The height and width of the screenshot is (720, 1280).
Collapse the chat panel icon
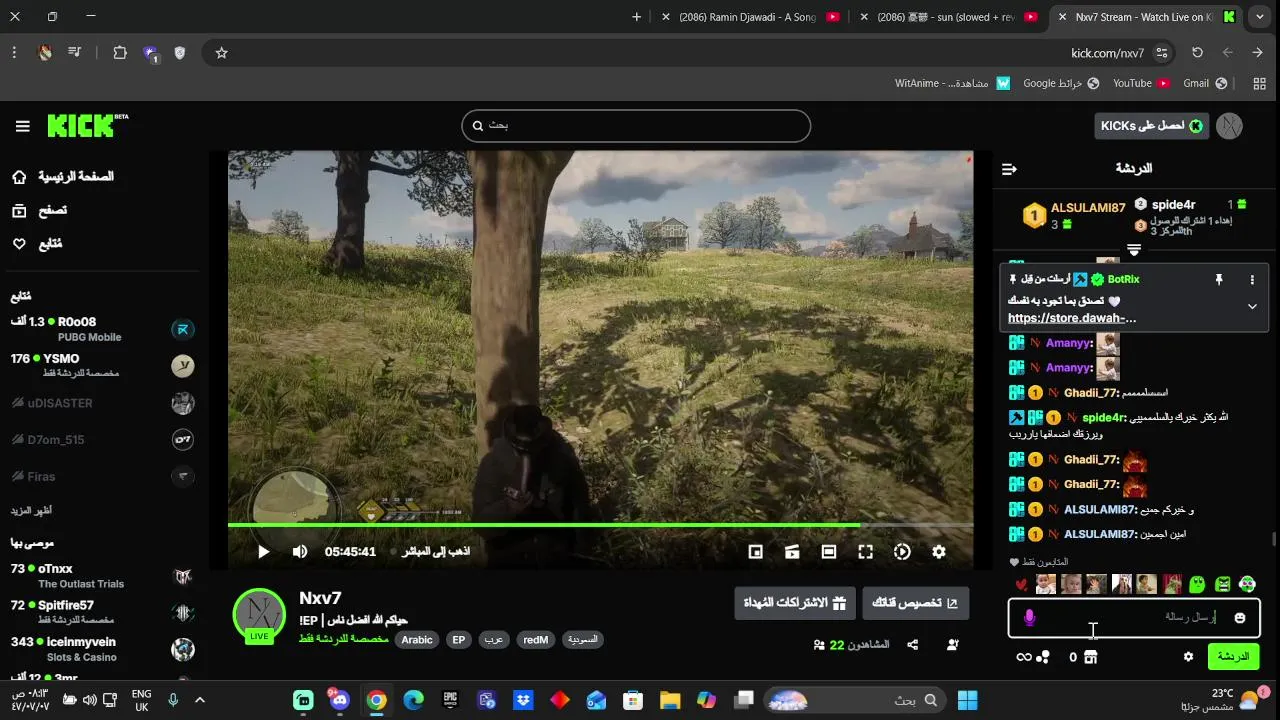point(1009,169)
